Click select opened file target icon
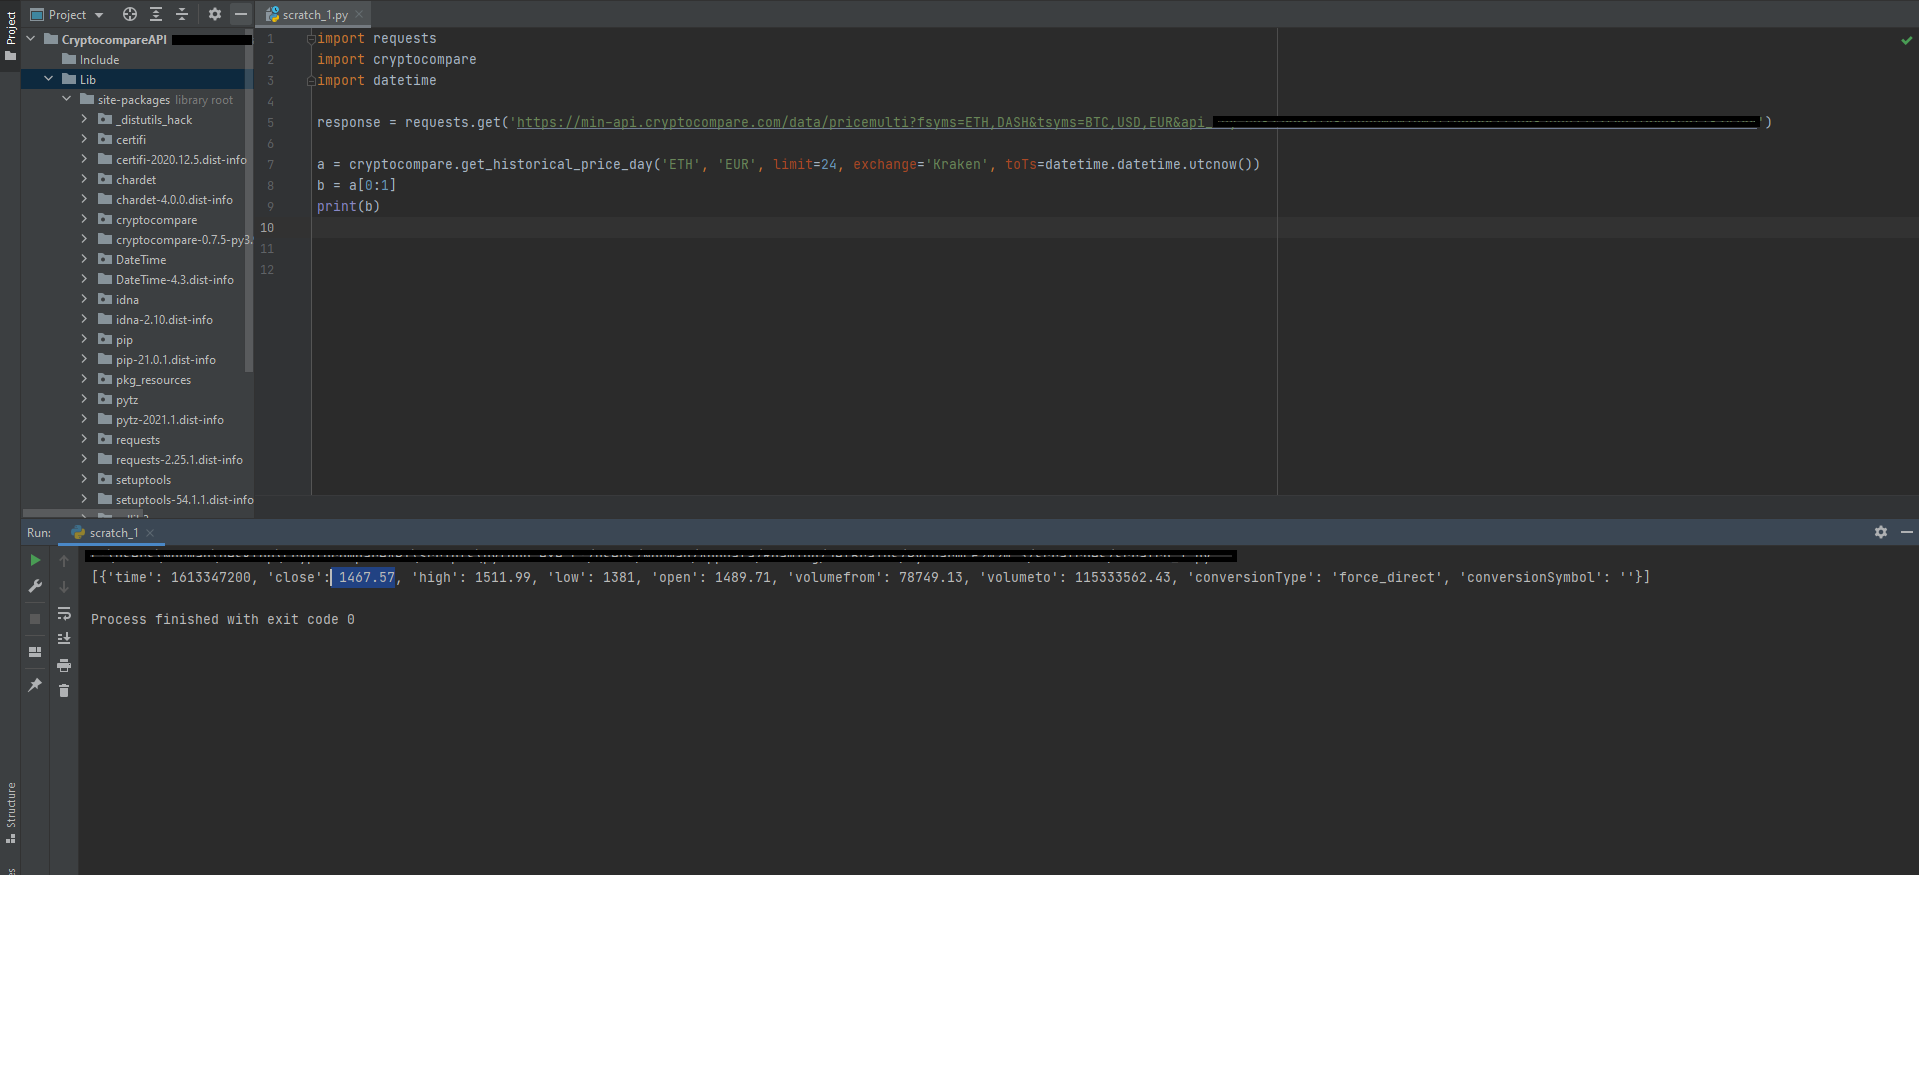 [x=130, y=14]
